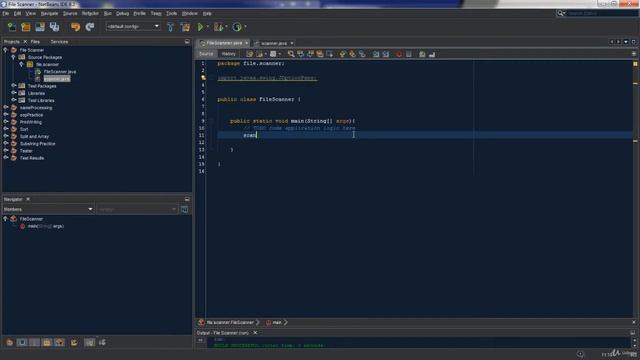
Task: Click the Profile Project toolbar icon
Action: [x=237, y=27]
